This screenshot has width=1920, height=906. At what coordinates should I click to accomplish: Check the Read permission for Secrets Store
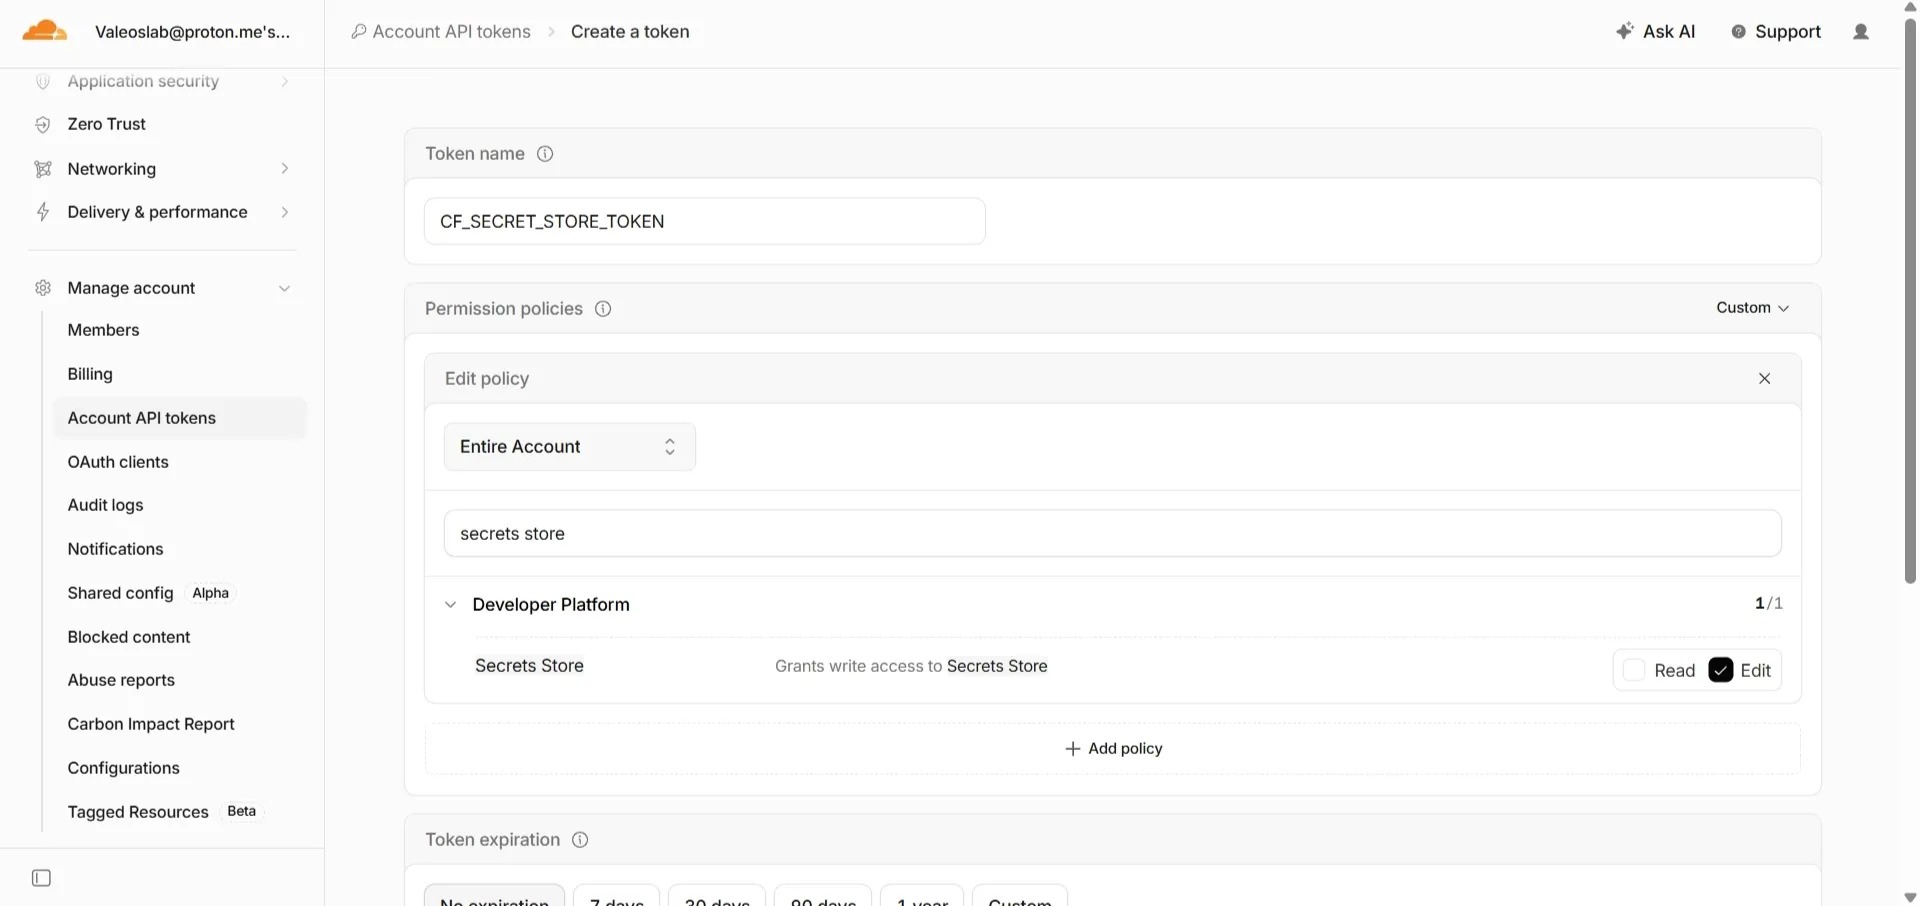click(1634, 670)
